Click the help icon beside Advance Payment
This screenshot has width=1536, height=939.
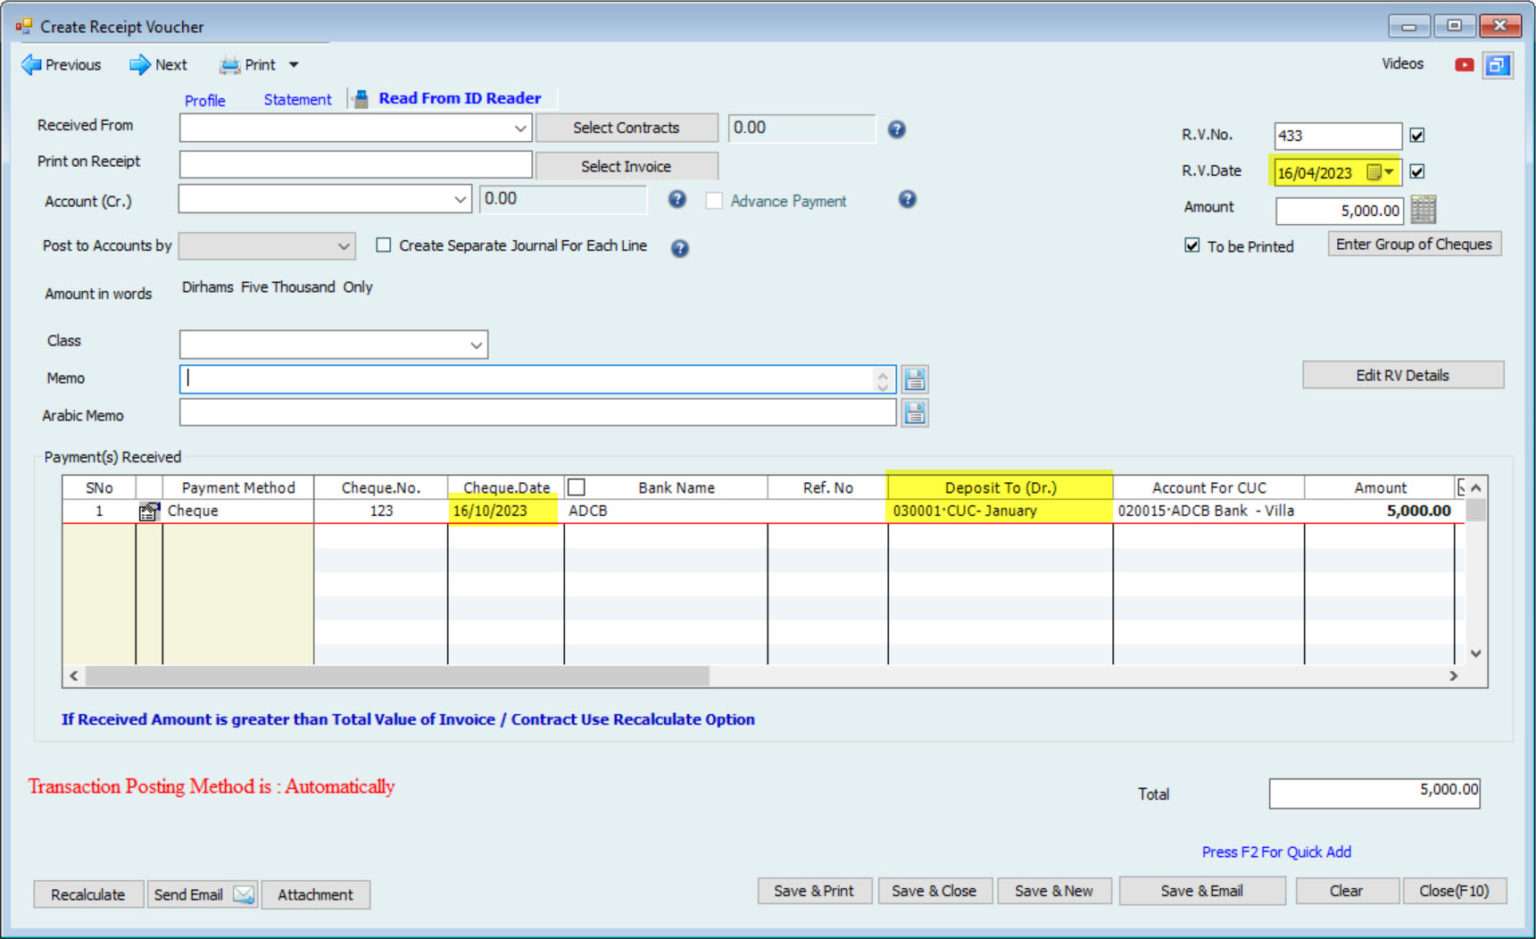(907, 200)
